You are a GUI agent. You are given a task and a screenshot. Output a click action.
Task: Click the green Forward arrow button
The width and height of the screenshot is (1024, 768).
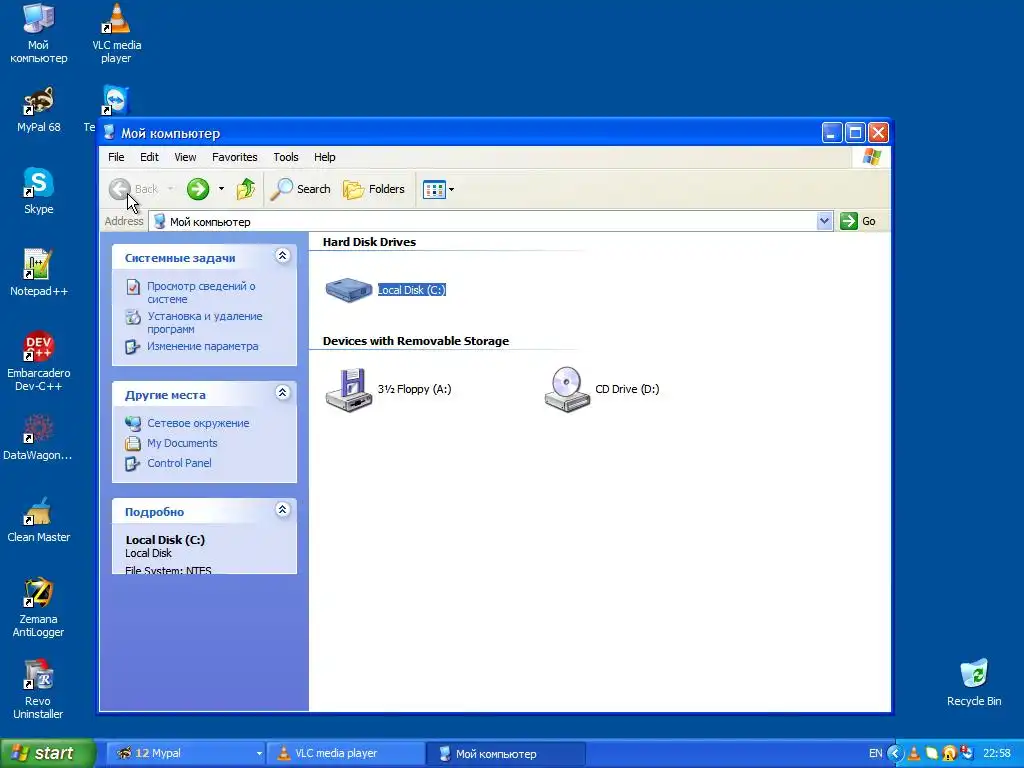click(x=198, y=189)
